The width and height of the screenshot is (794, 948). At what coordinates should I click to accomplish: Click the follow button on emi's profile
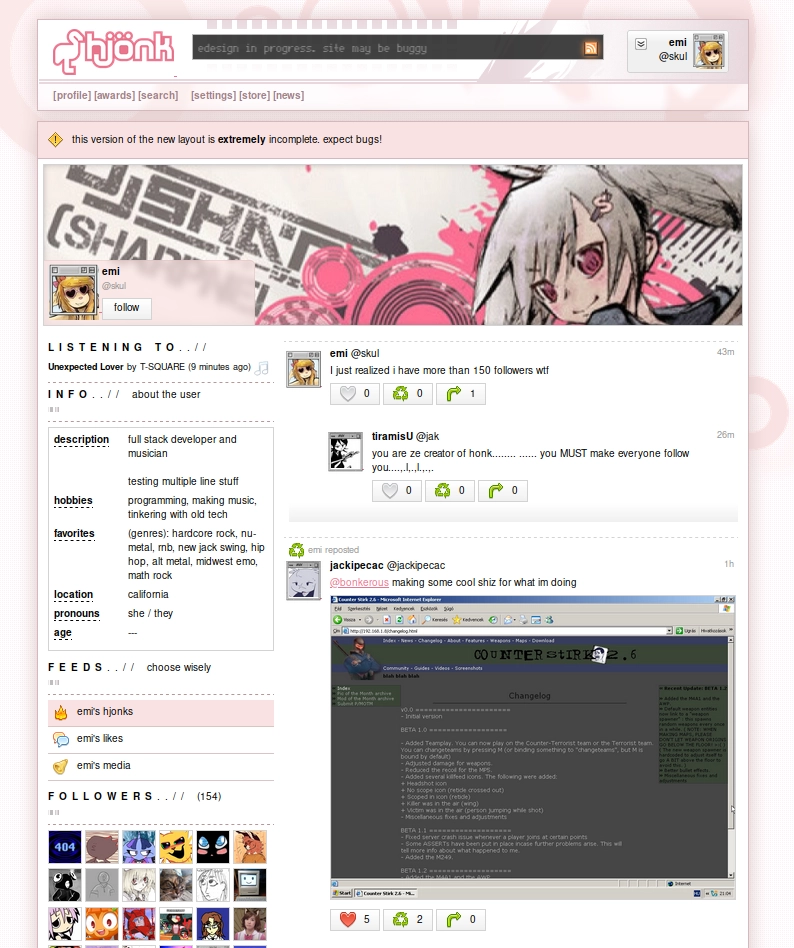[126, 308]
